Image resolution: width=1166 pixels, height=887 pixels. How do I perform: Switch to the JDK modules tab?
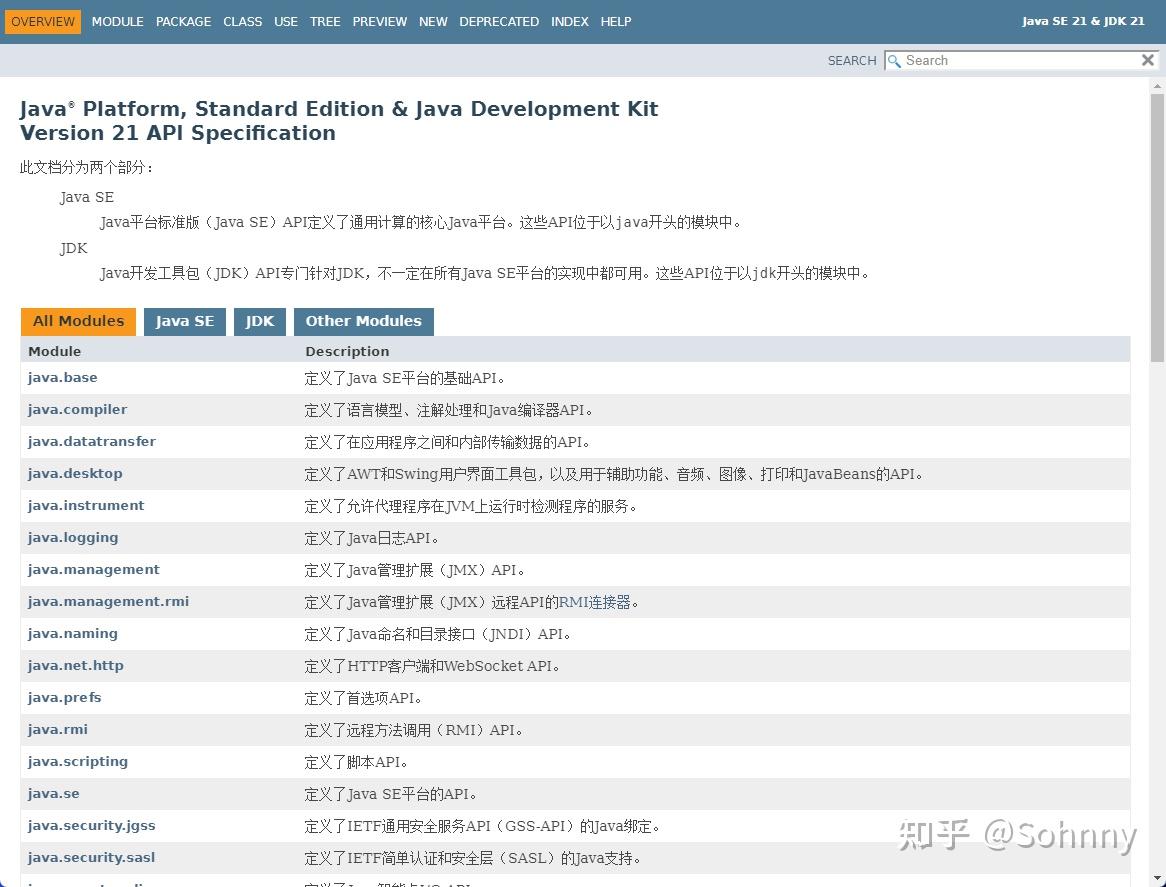tap(259, 321)
